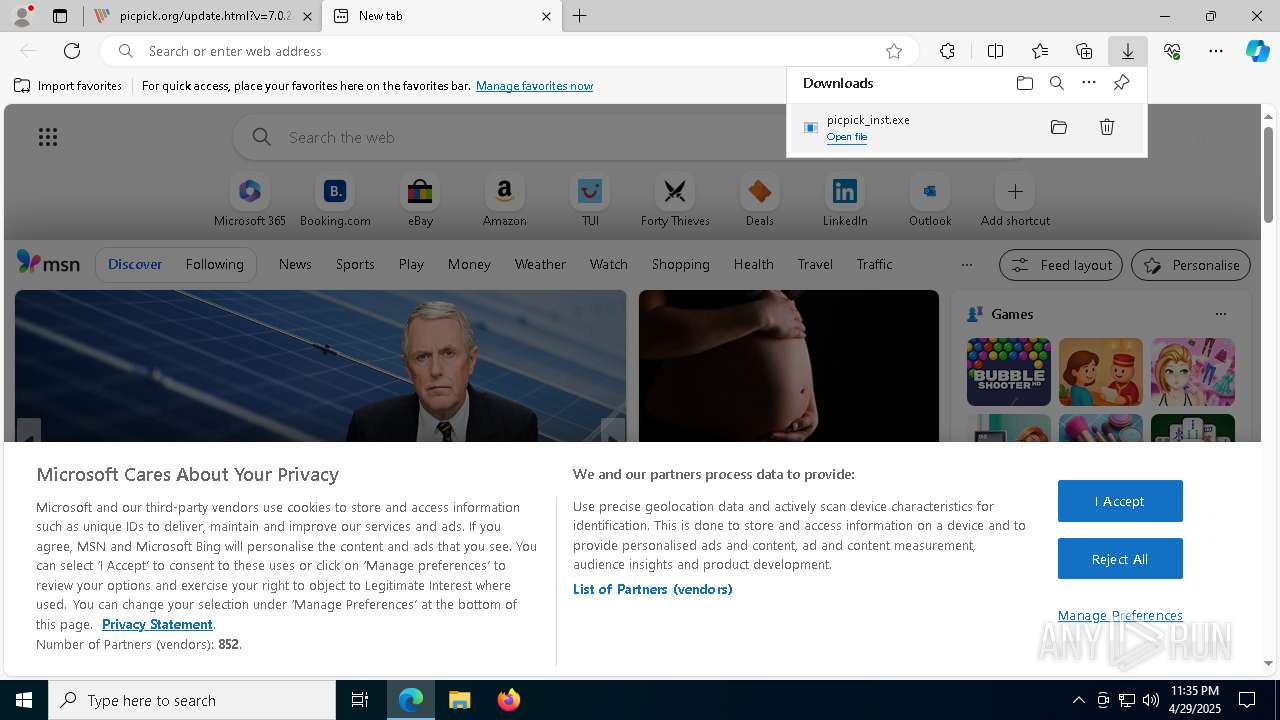Open the eBay shortcut
This screenshot has width=1280, height=720.
420,200
